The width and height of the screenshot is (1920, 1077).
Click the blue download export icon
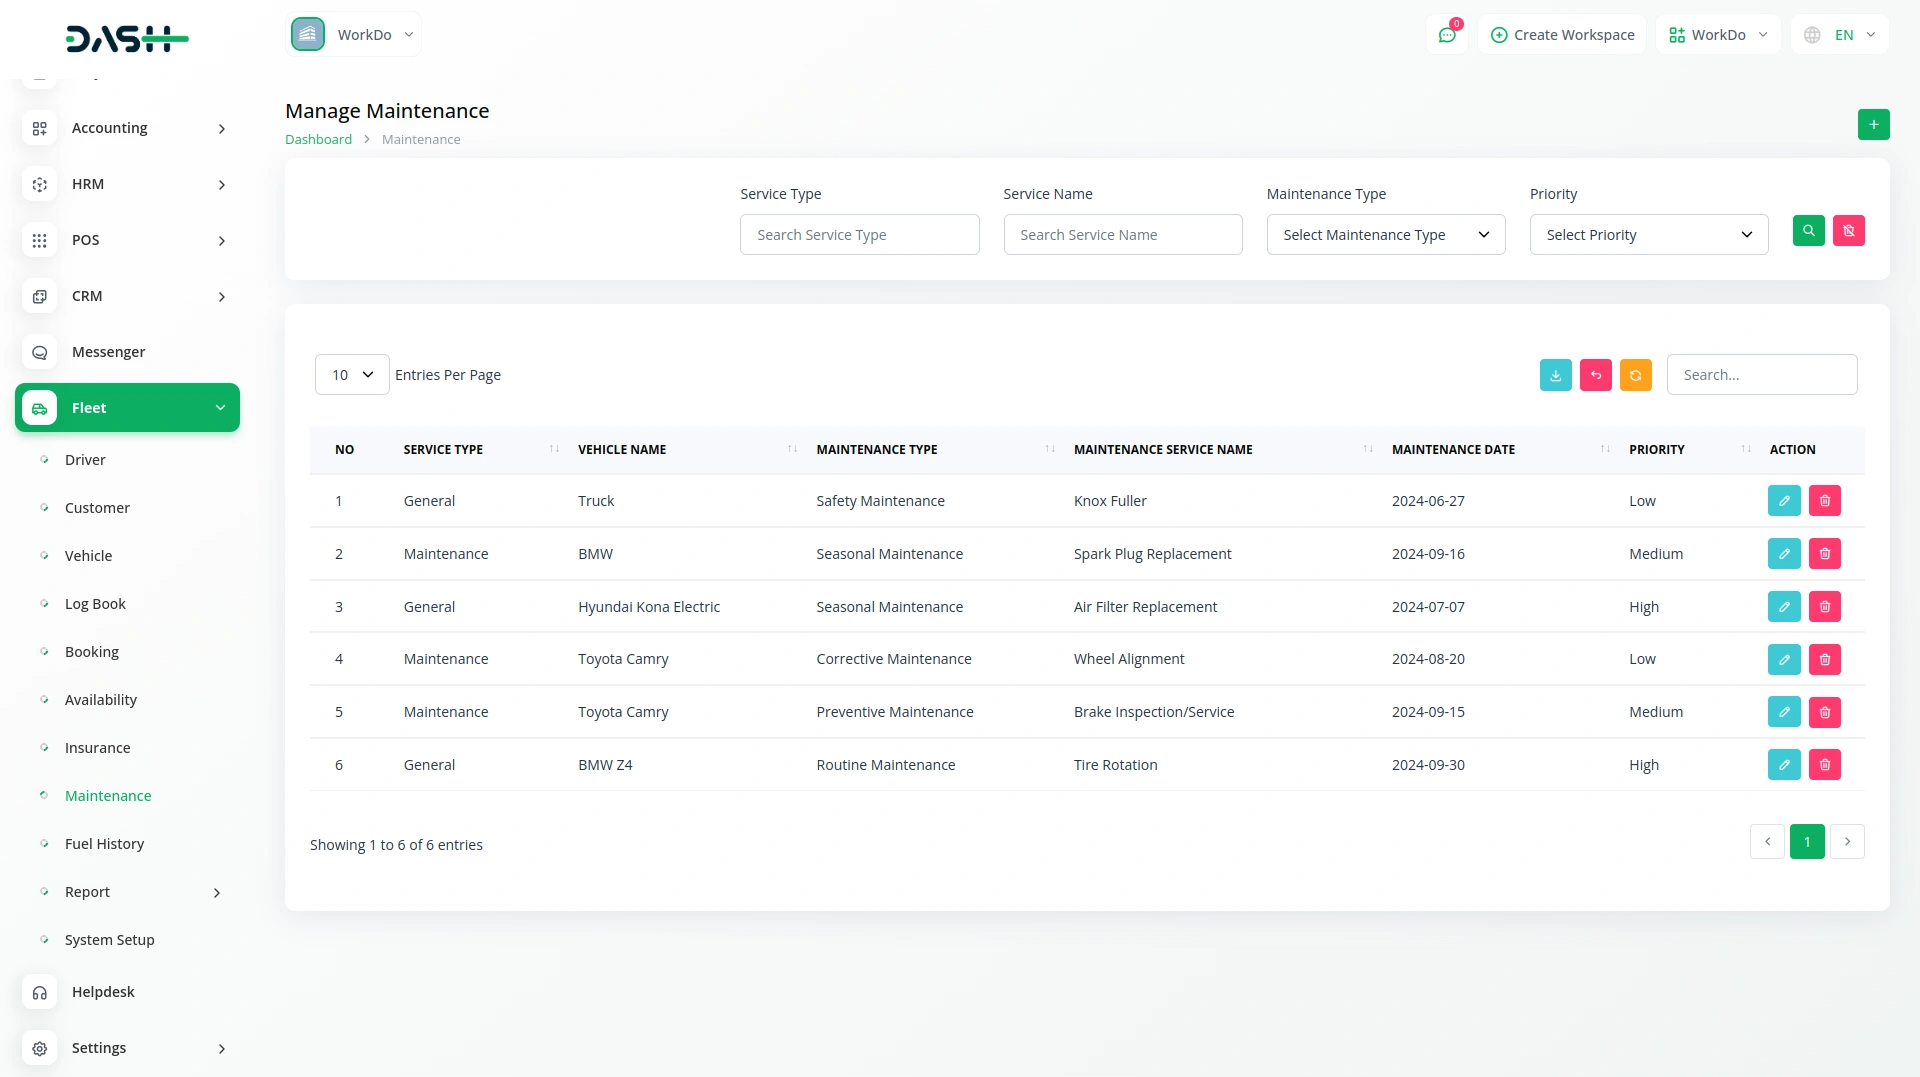(1555, 375)
